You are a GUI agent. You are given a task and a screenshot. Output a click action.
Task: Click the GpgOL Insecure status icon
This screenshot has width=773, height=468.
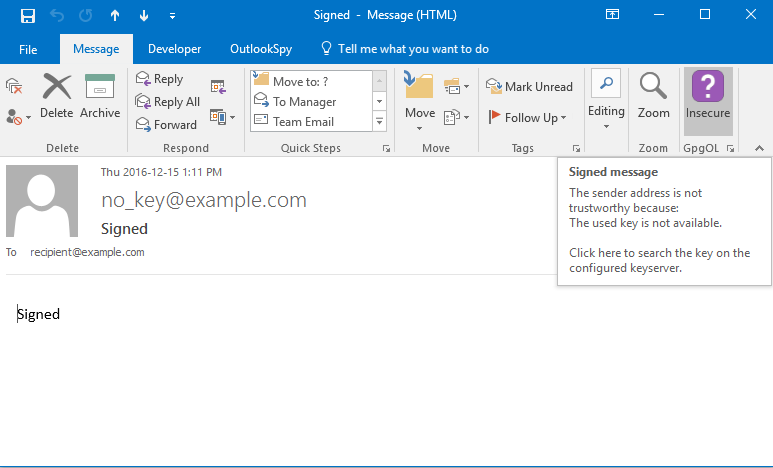(707, 95)
